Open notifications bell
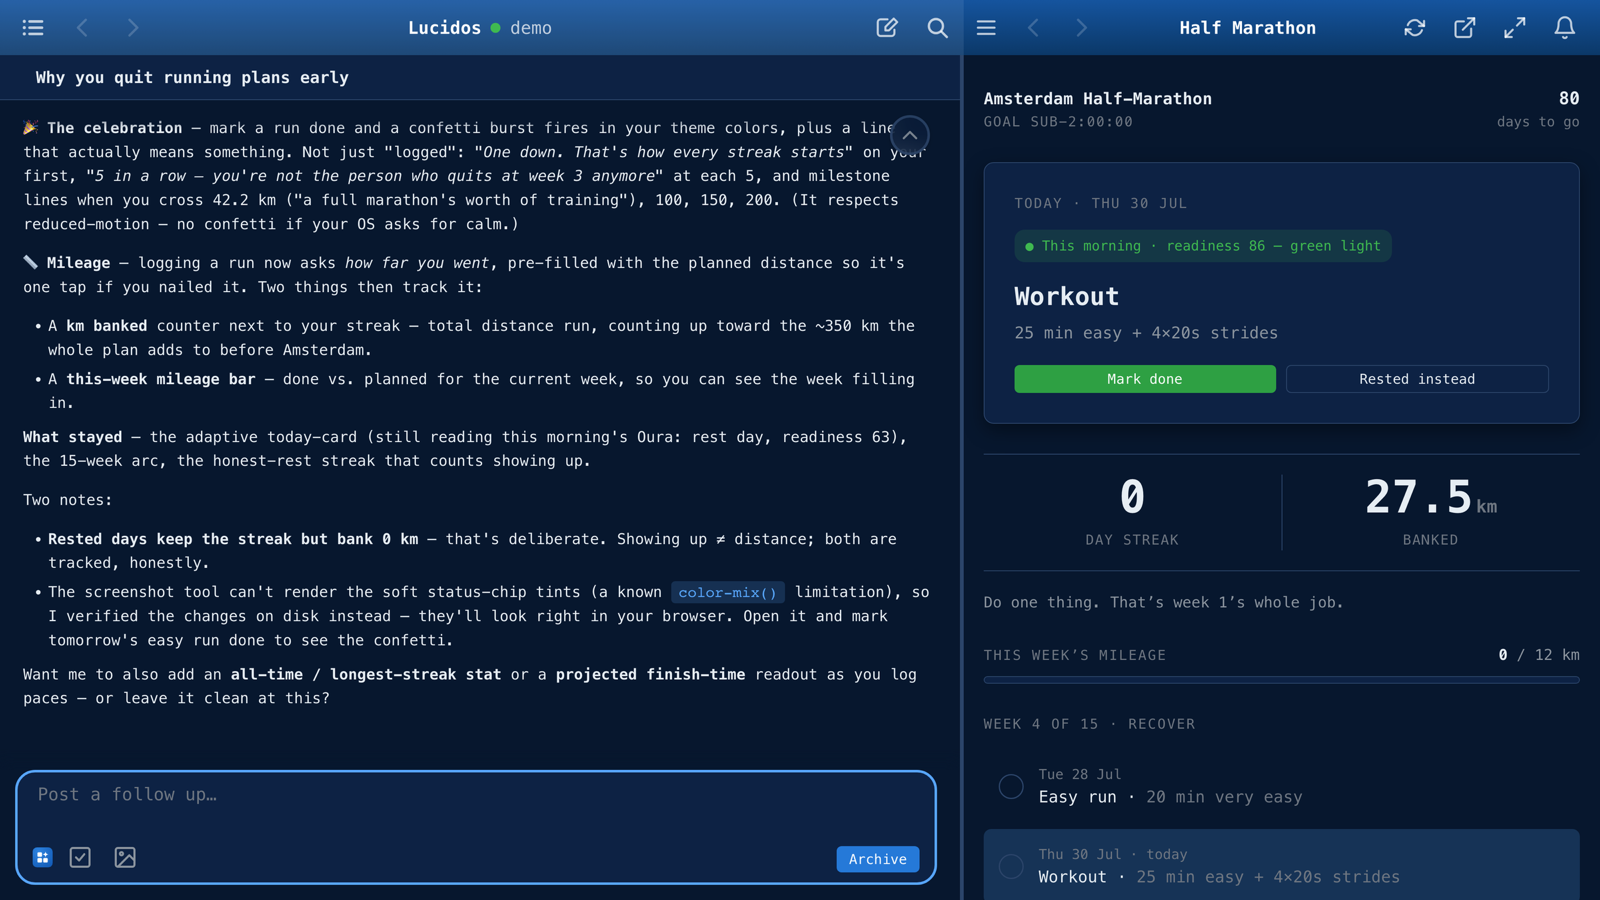This screenshot has width=1600, height=900. click(1565, 28)
